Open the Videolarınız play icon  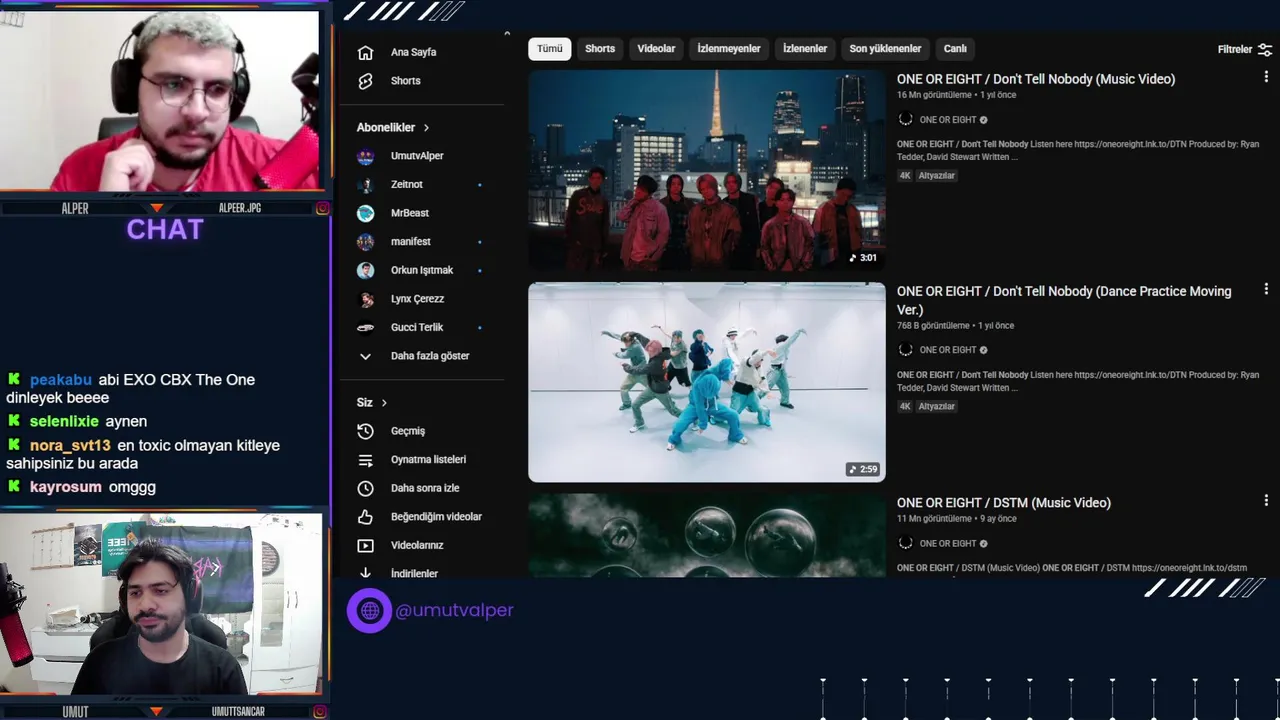(x=365, y=545)
